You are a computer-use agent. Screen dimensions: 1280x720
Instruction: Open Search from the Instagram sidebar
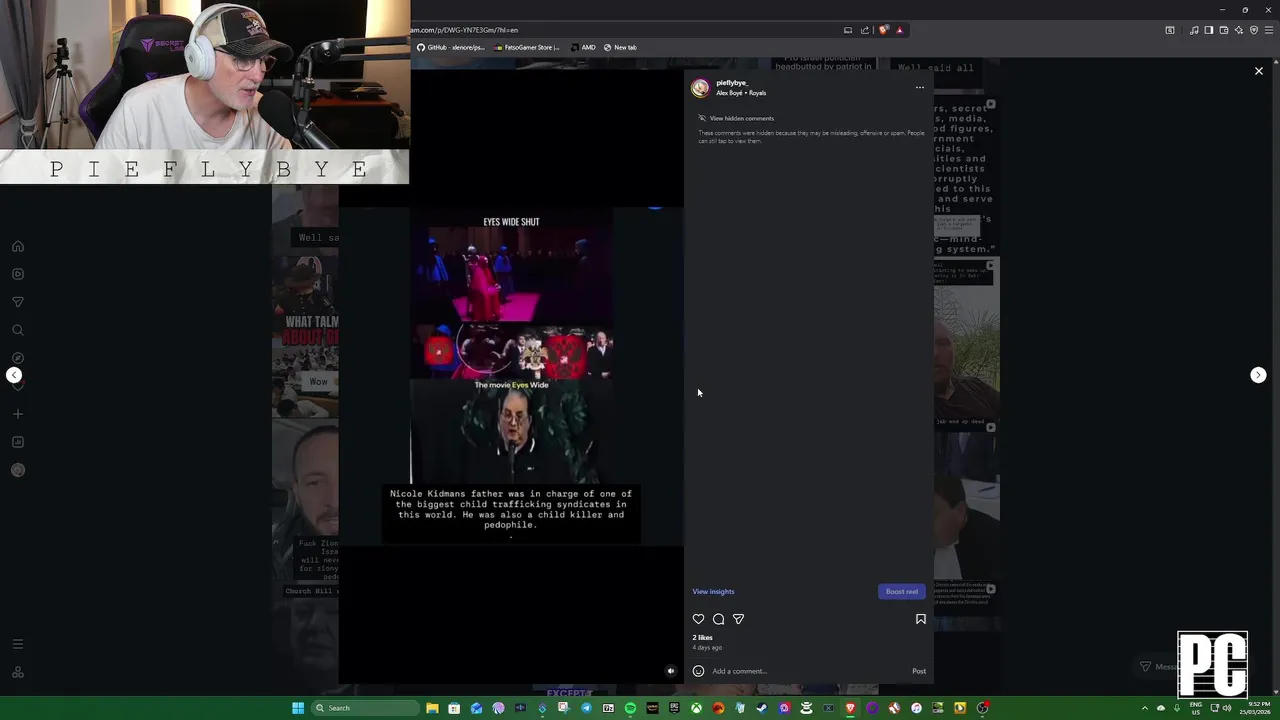coord(18,330)
